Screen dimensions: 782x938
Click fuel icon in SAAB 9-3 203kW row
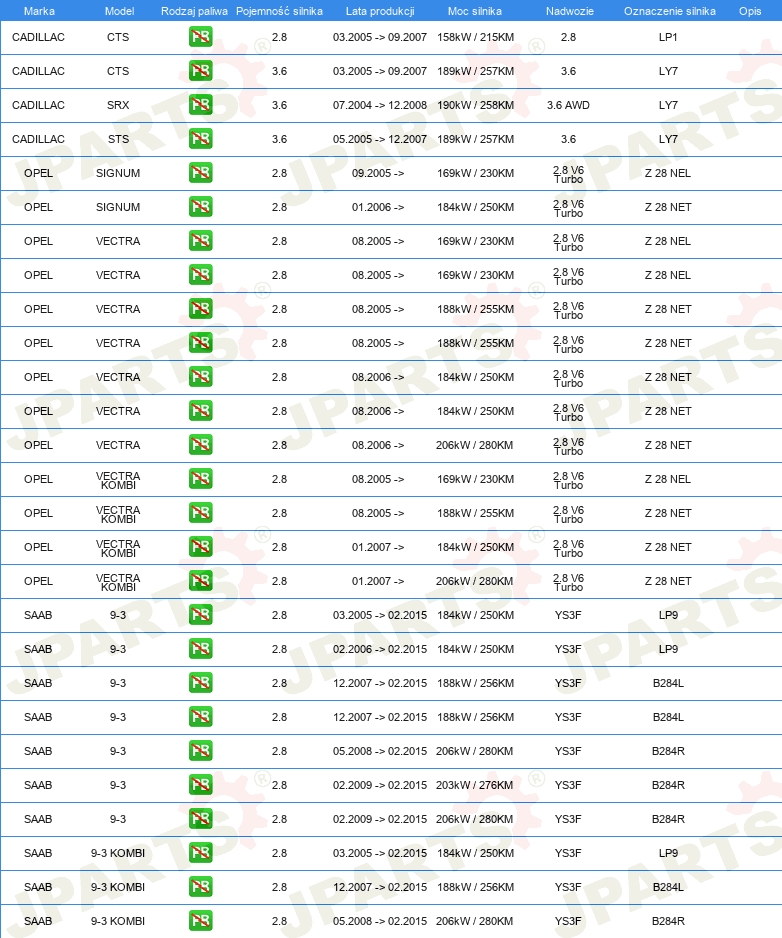click(200, 785)
